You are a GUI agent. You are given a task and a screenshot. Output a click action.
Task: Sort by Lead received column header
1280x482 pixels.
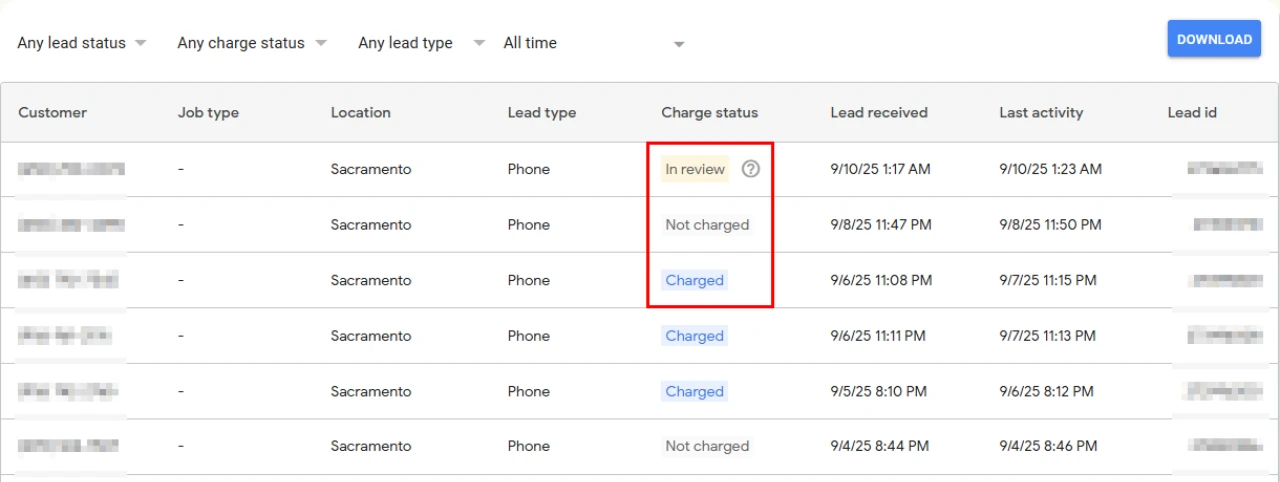coord(879,113)
